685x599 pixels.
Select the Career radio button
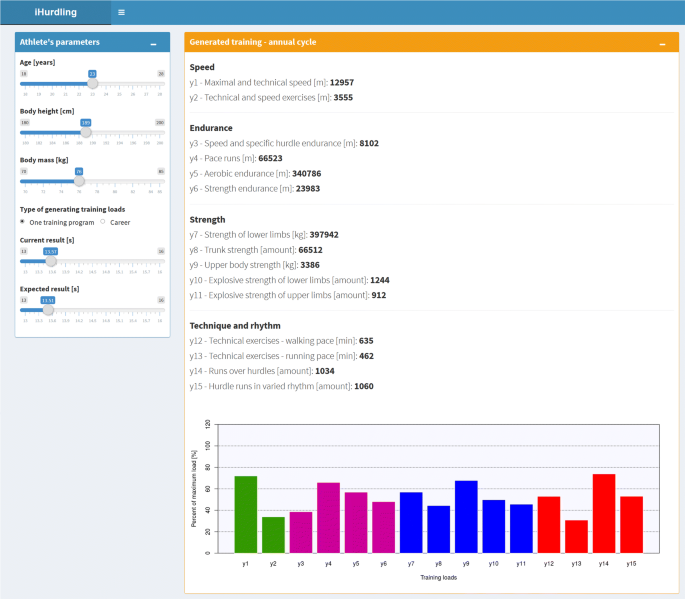pos(103,222)
